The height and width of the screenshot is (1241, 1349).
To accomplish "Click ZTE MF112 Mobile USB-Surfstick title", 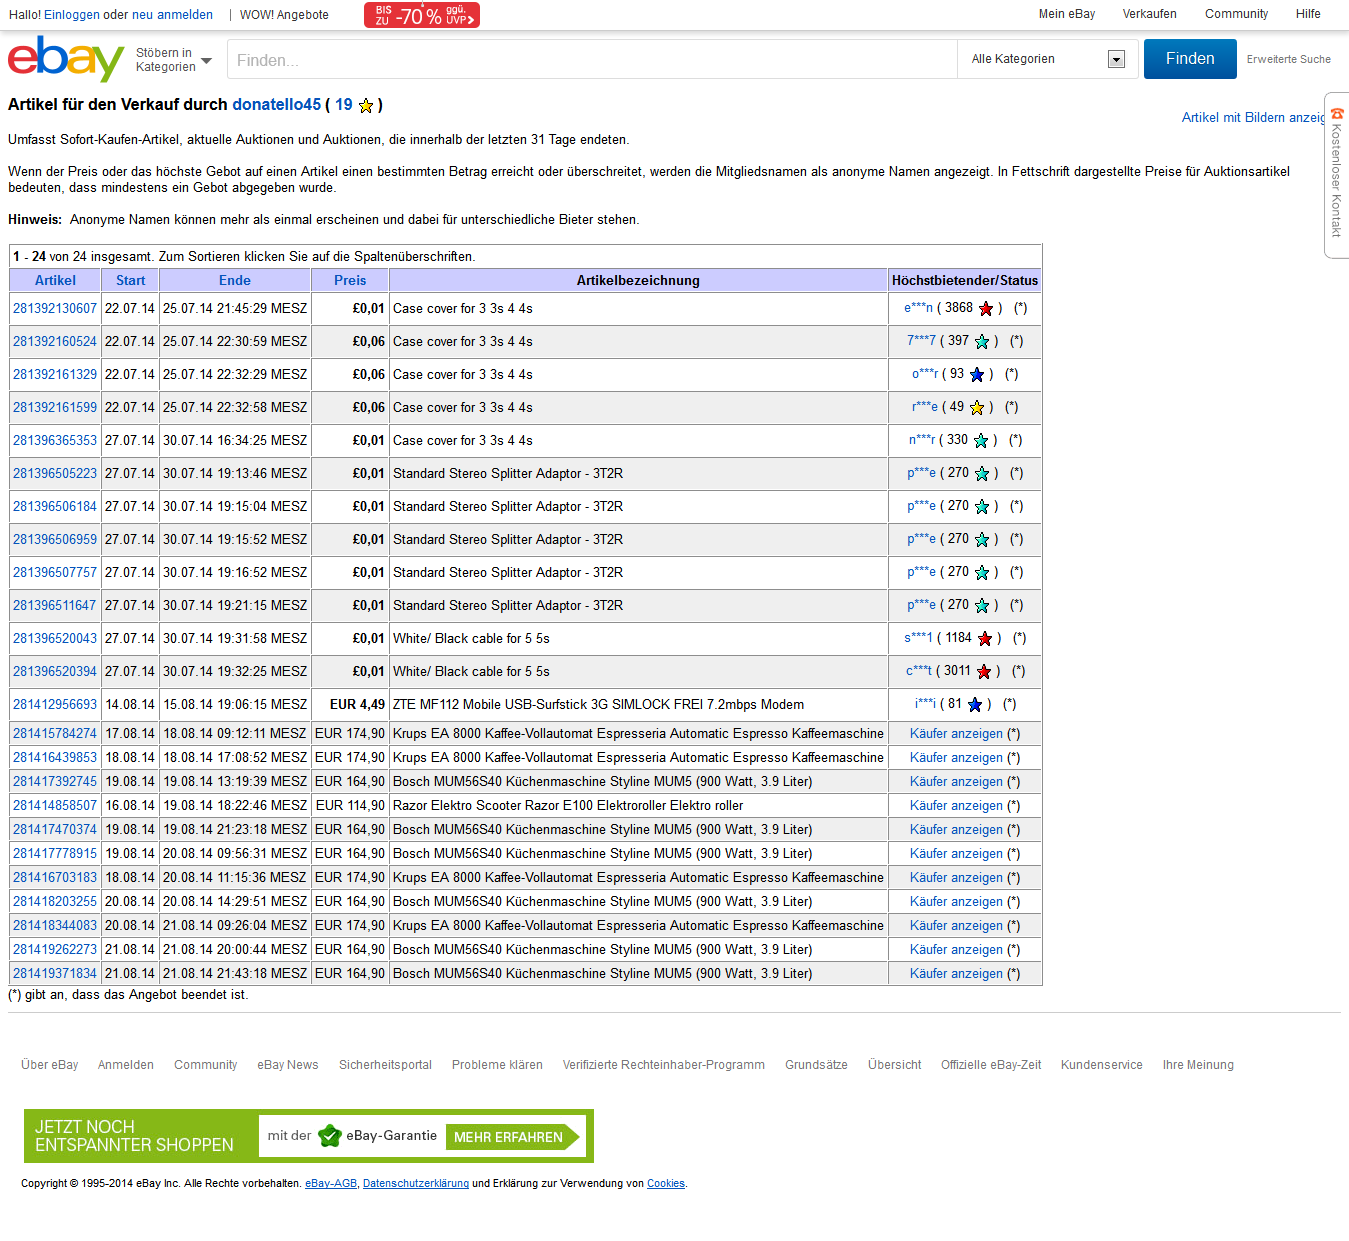I will pos(598,705).
